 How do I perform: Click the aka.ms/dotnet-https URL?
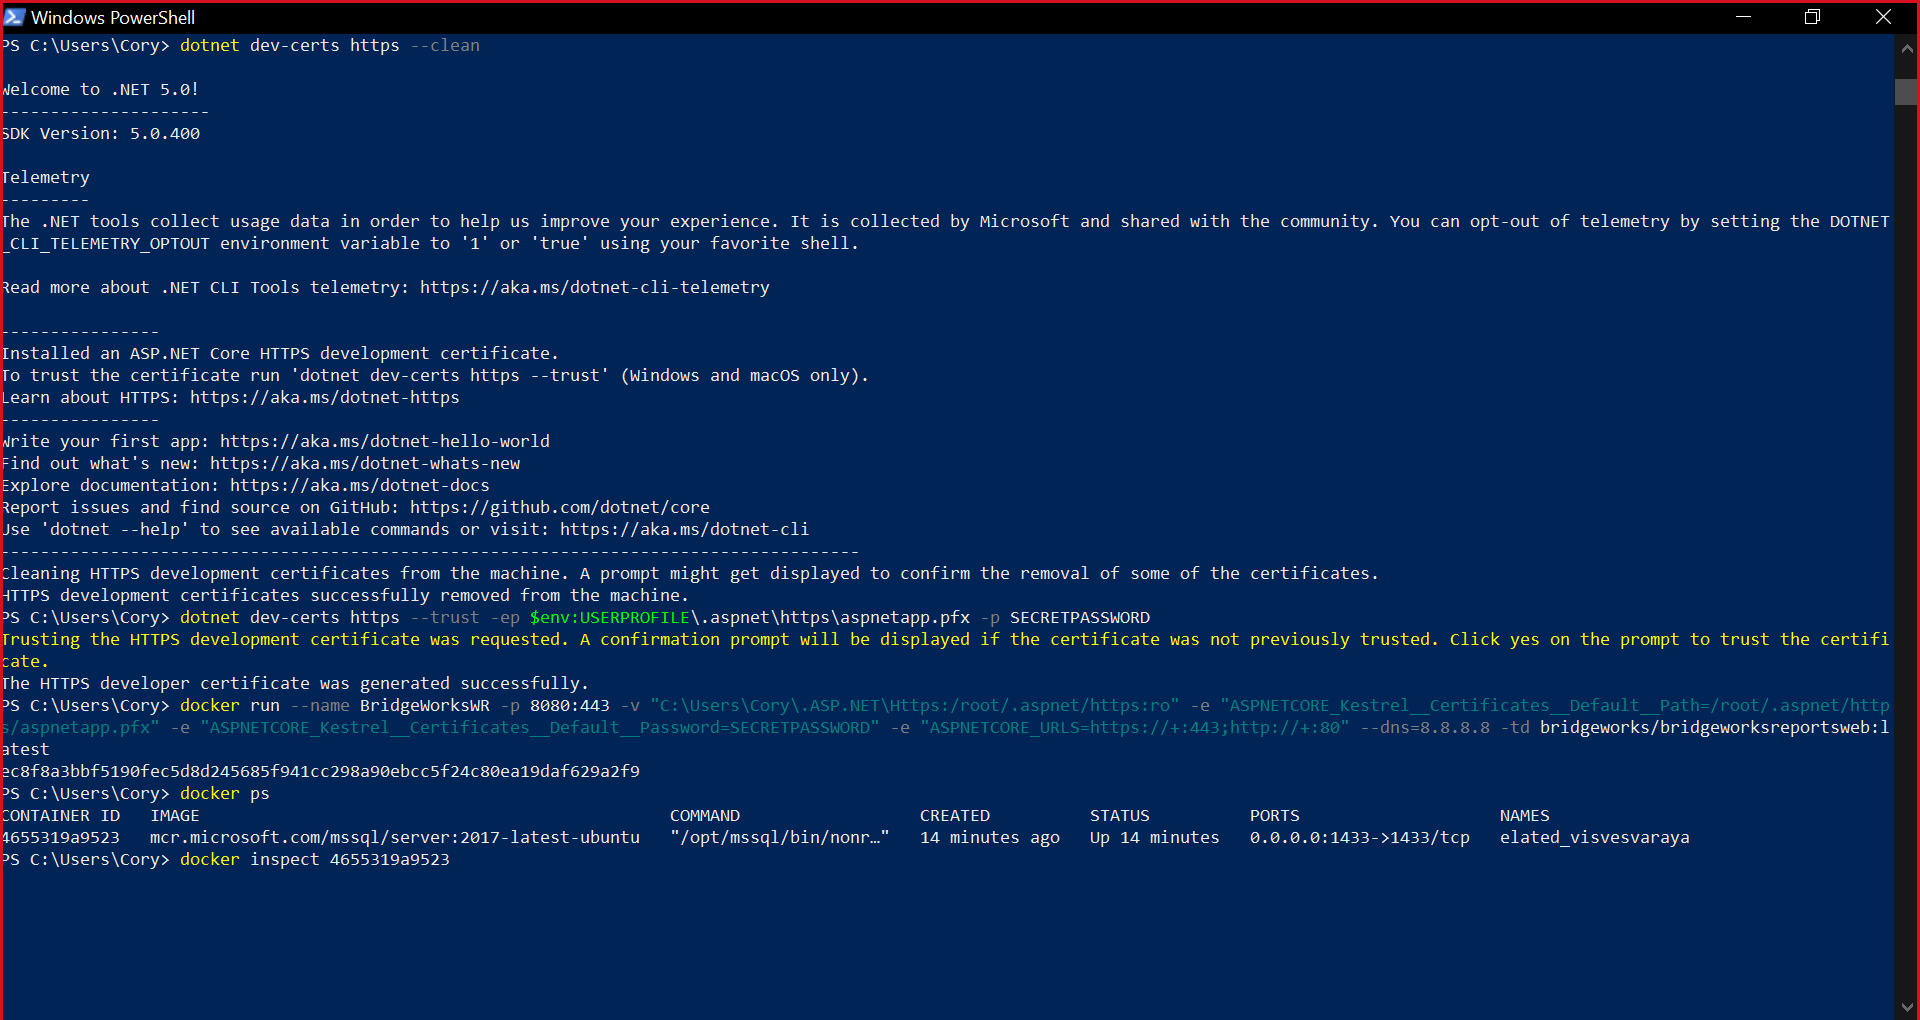click(x=324, y=398)
